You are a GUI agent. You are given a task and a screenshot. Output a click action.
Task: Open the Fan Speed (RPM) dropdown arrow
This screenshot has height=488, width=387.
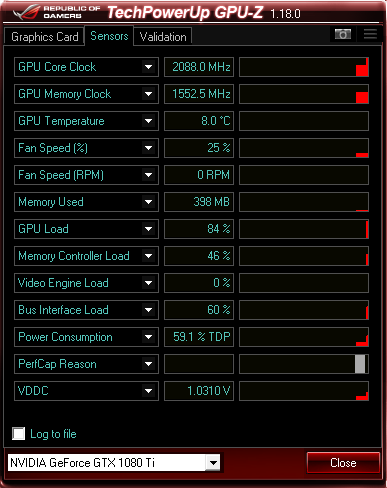click(x=148, y=175)
